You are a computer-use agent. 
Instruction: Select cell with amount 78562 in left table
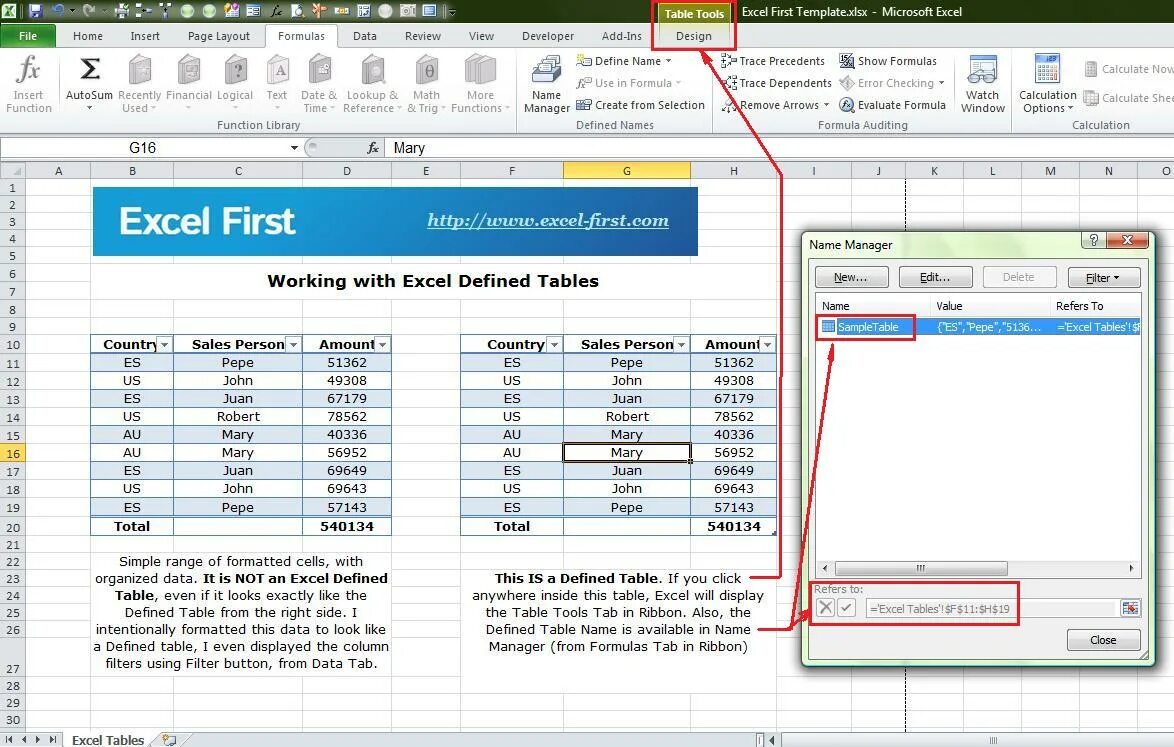tap(347, 416)
